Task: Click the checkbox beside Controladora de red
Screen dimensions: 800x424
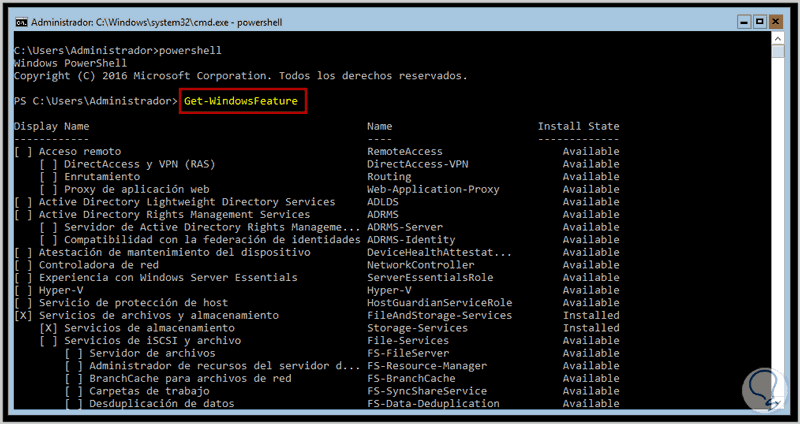Action: (x=23, y=265)
